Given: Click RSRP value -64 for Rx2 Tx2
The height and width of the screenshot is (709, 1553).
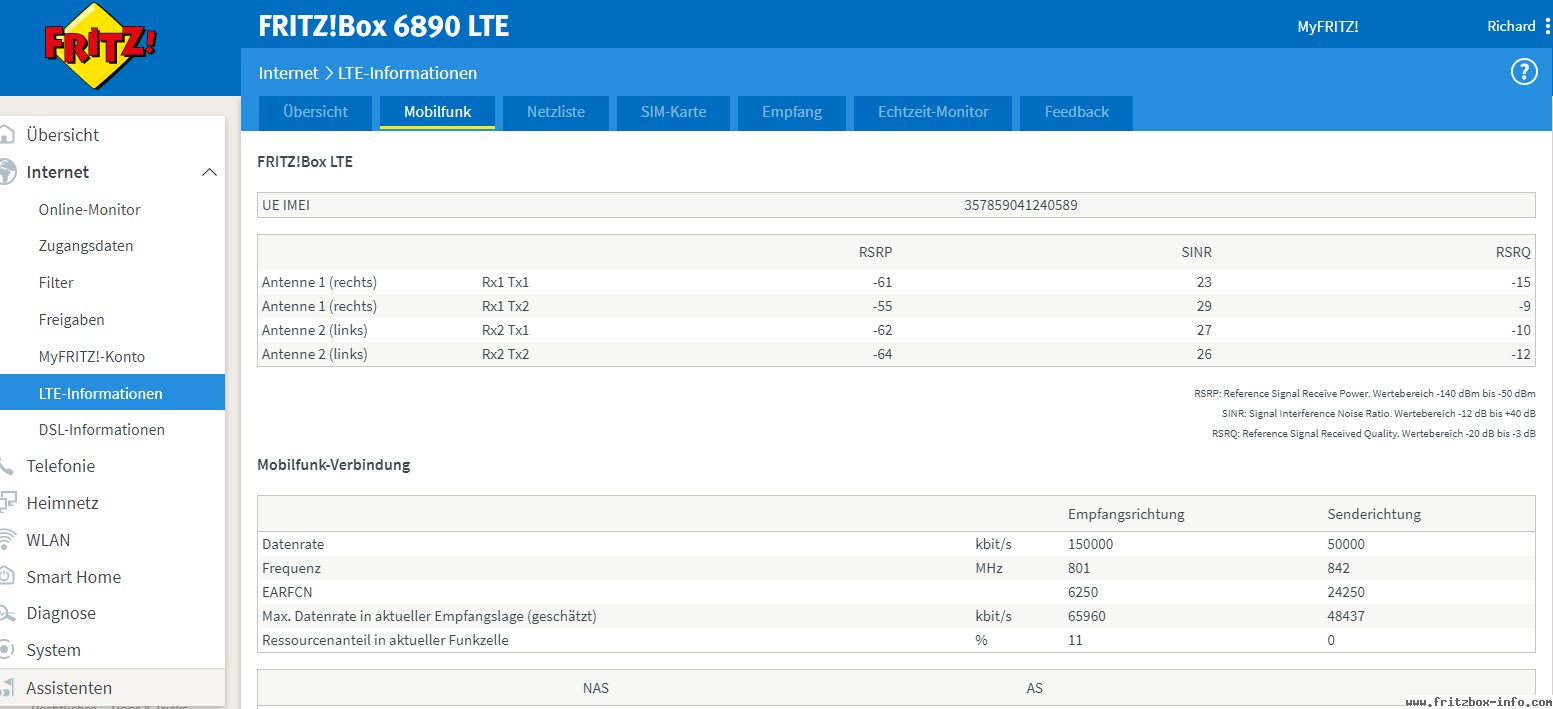Looking at the screenshot, I should coord(881,354).
